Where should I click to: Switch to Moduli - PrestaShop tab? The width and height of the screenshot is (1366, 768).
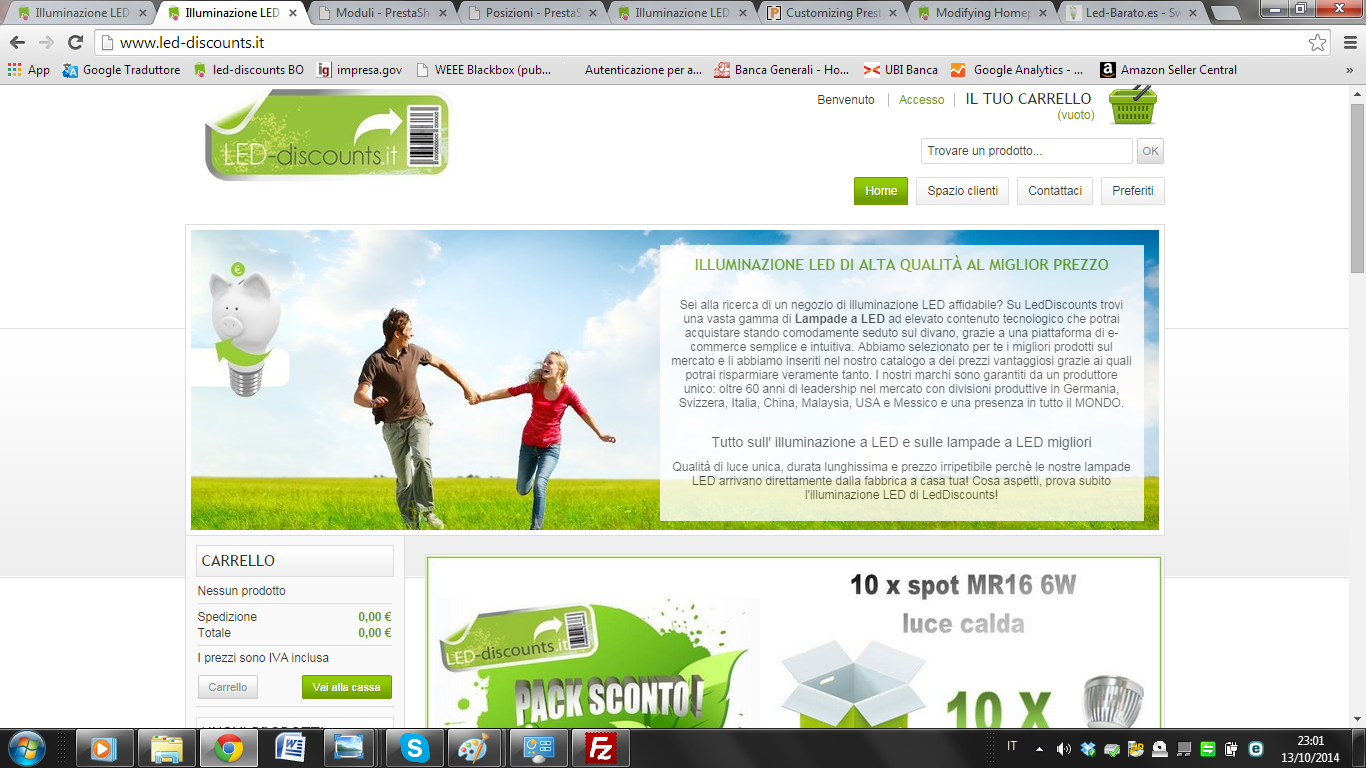[382, 13]
